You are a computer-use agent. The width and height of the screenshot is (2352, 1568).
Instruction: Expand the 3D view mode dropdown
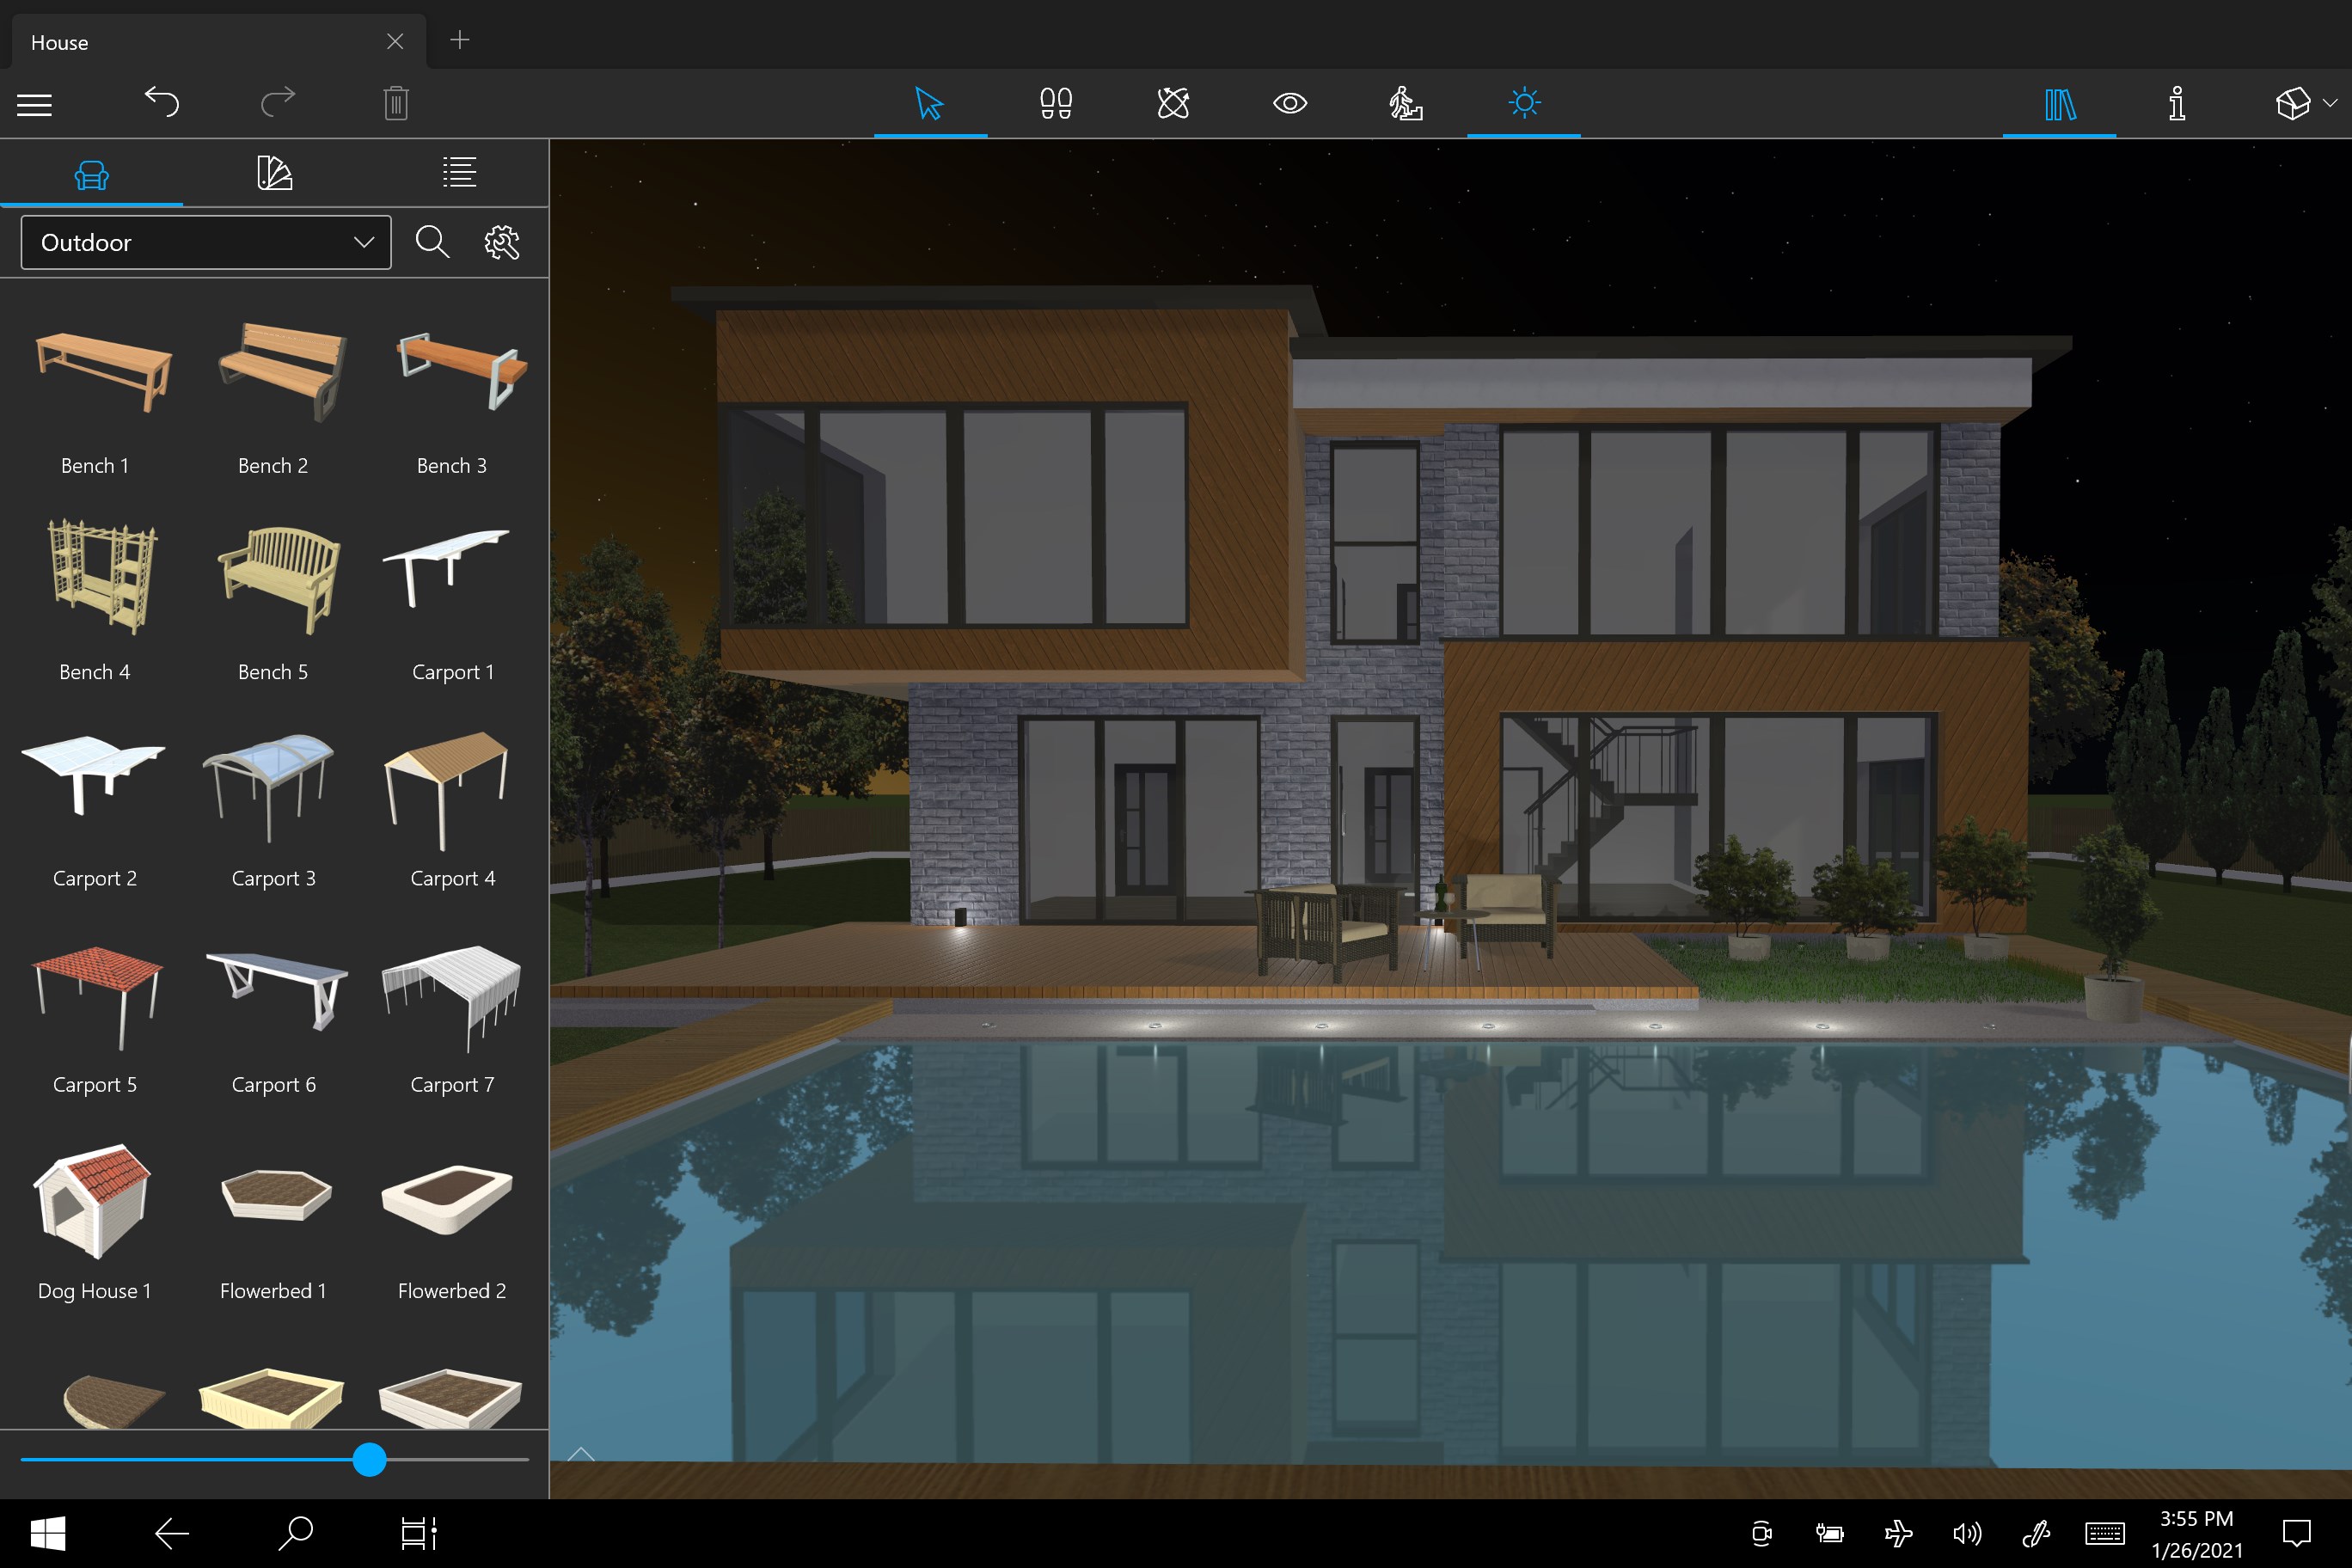[2330, 103]
